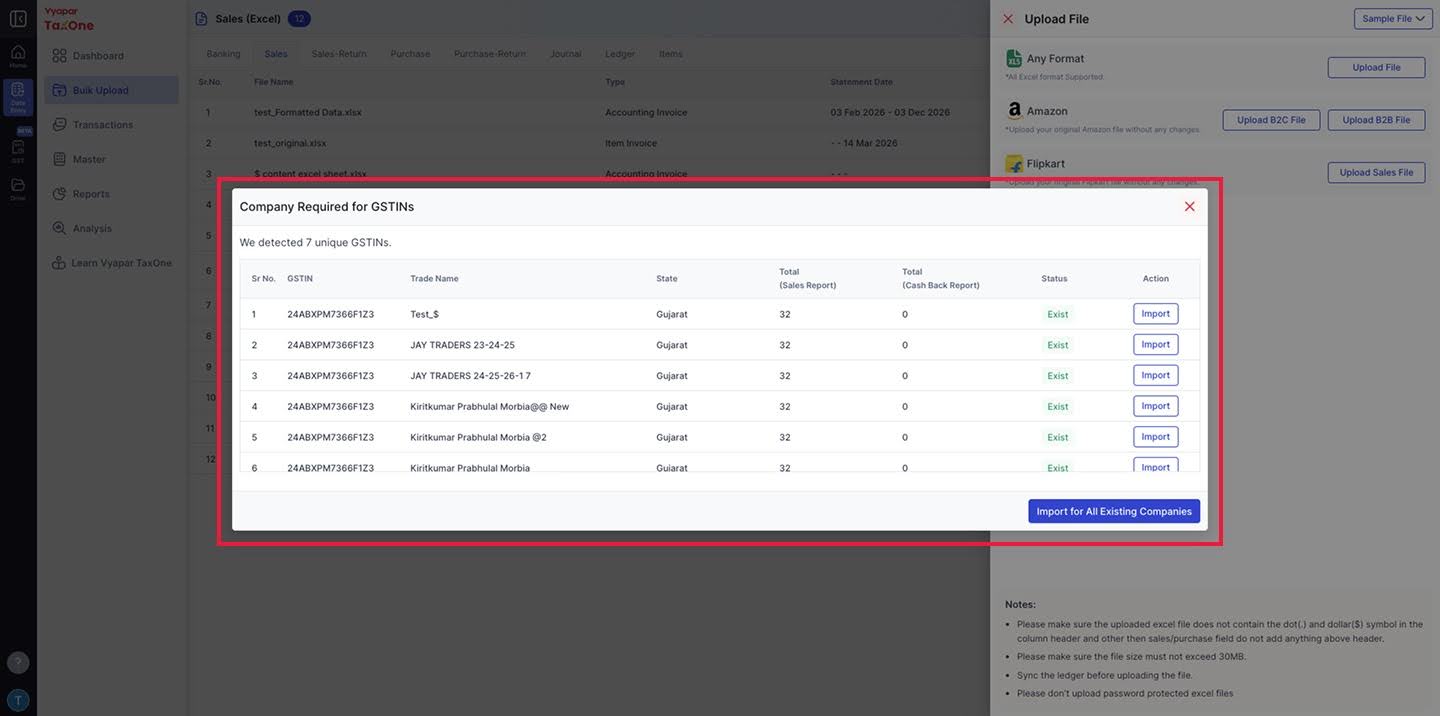
Task: Switch to the Banking tab
Action: (223, 54)
